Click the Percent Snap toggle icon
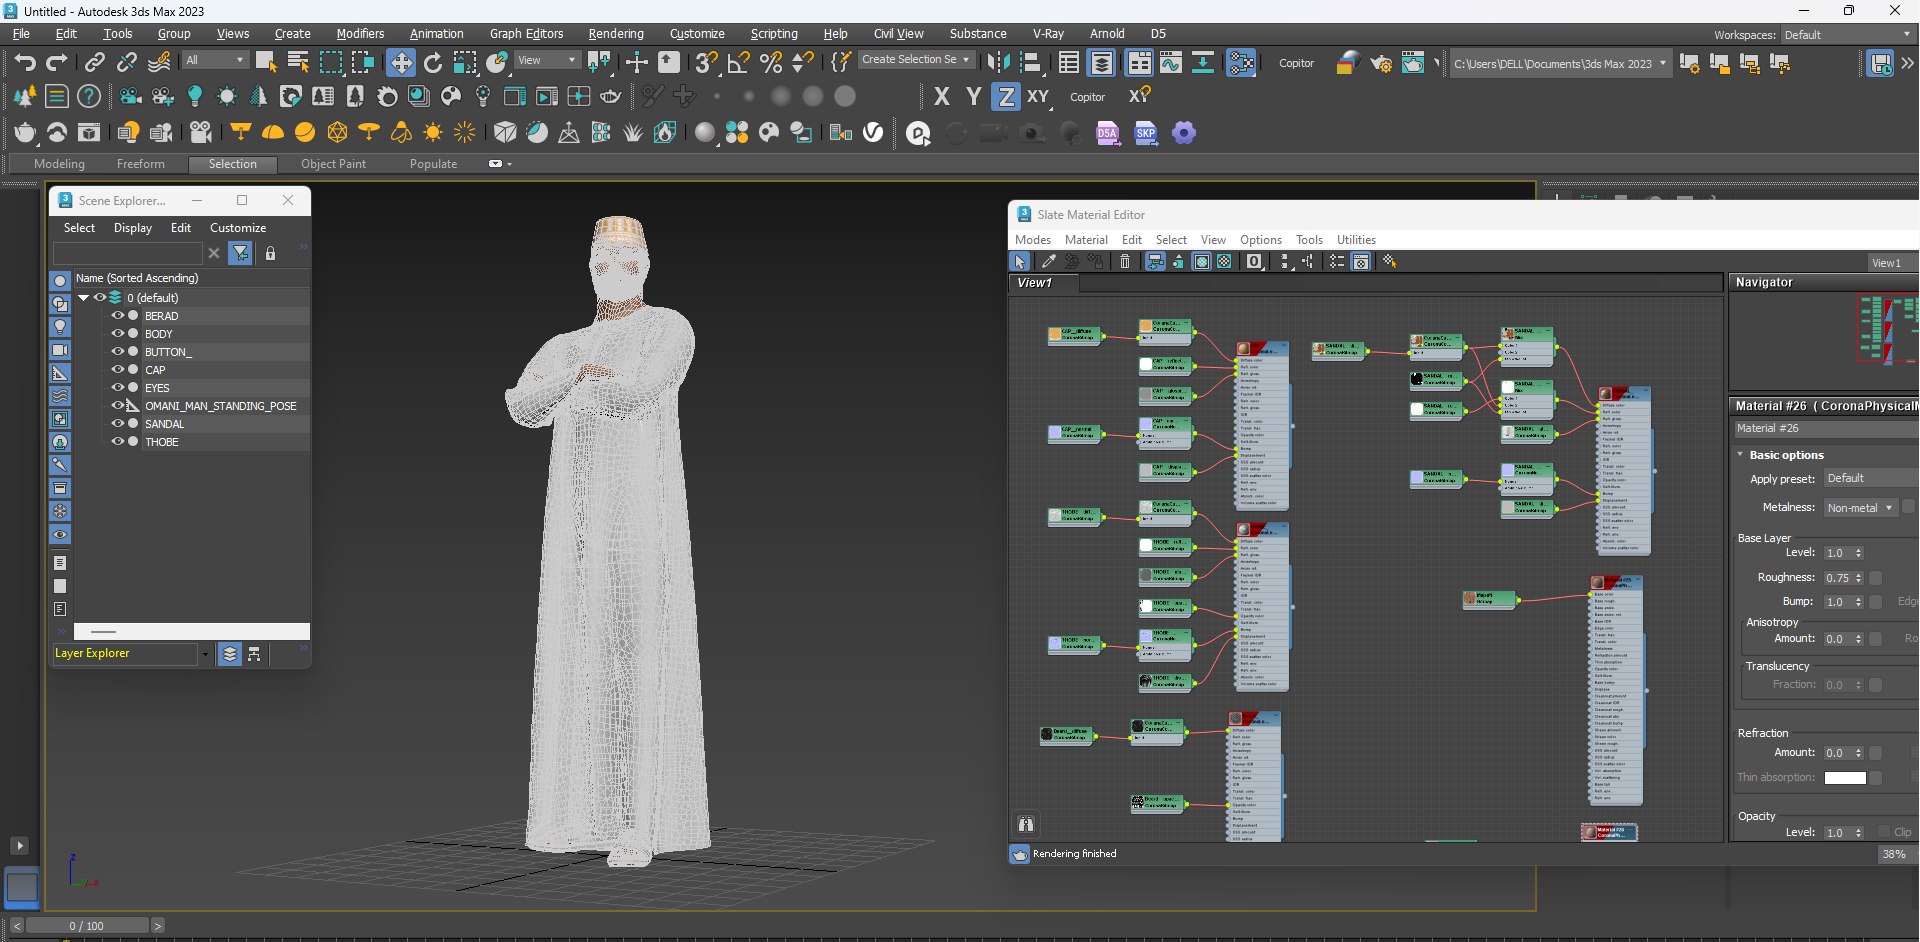This screenshot has width=1920, height=942. (x=771, y=63)
